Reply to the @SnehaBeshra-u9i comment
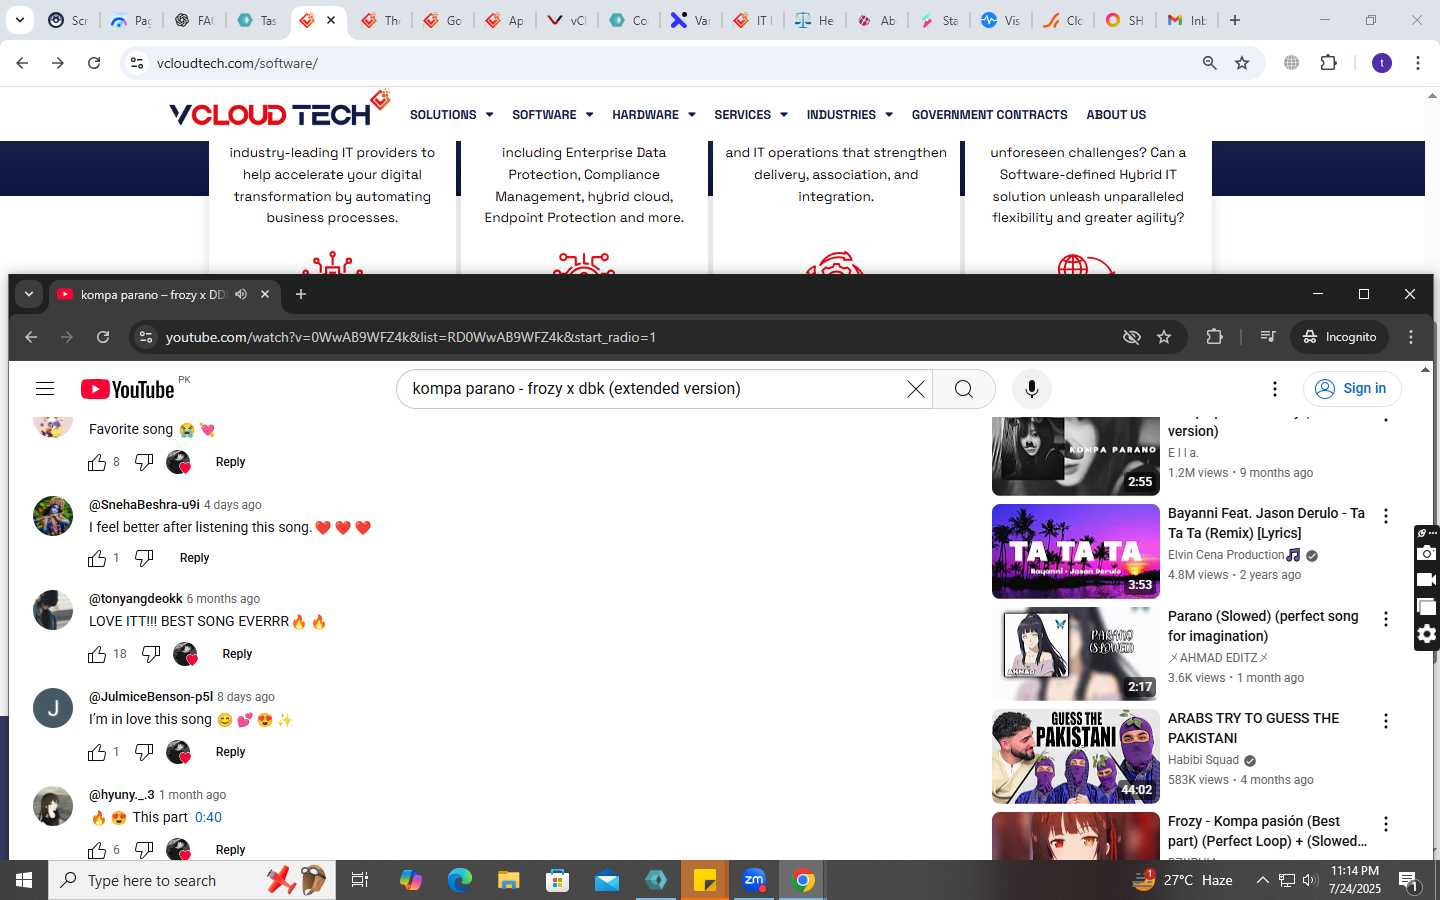 [194, 558]
